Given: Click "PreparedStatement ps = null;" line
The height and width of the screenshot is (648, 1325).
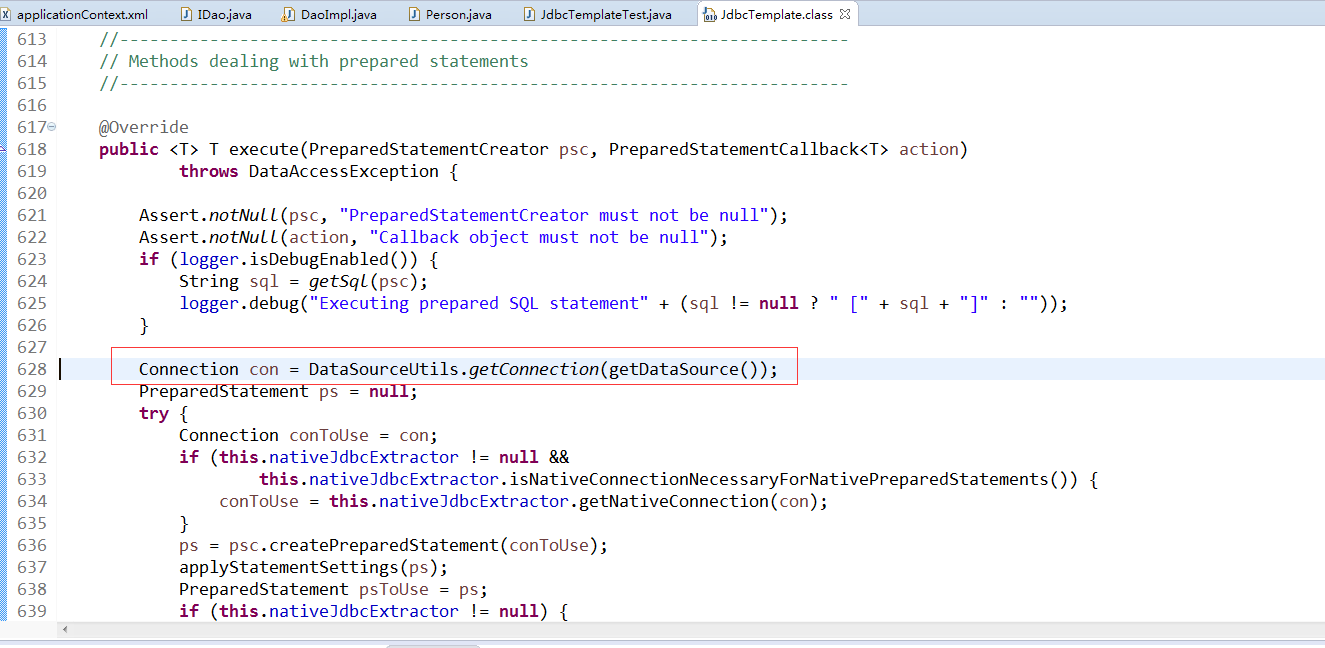Looking at the screenshot, I should pos(278,391).
